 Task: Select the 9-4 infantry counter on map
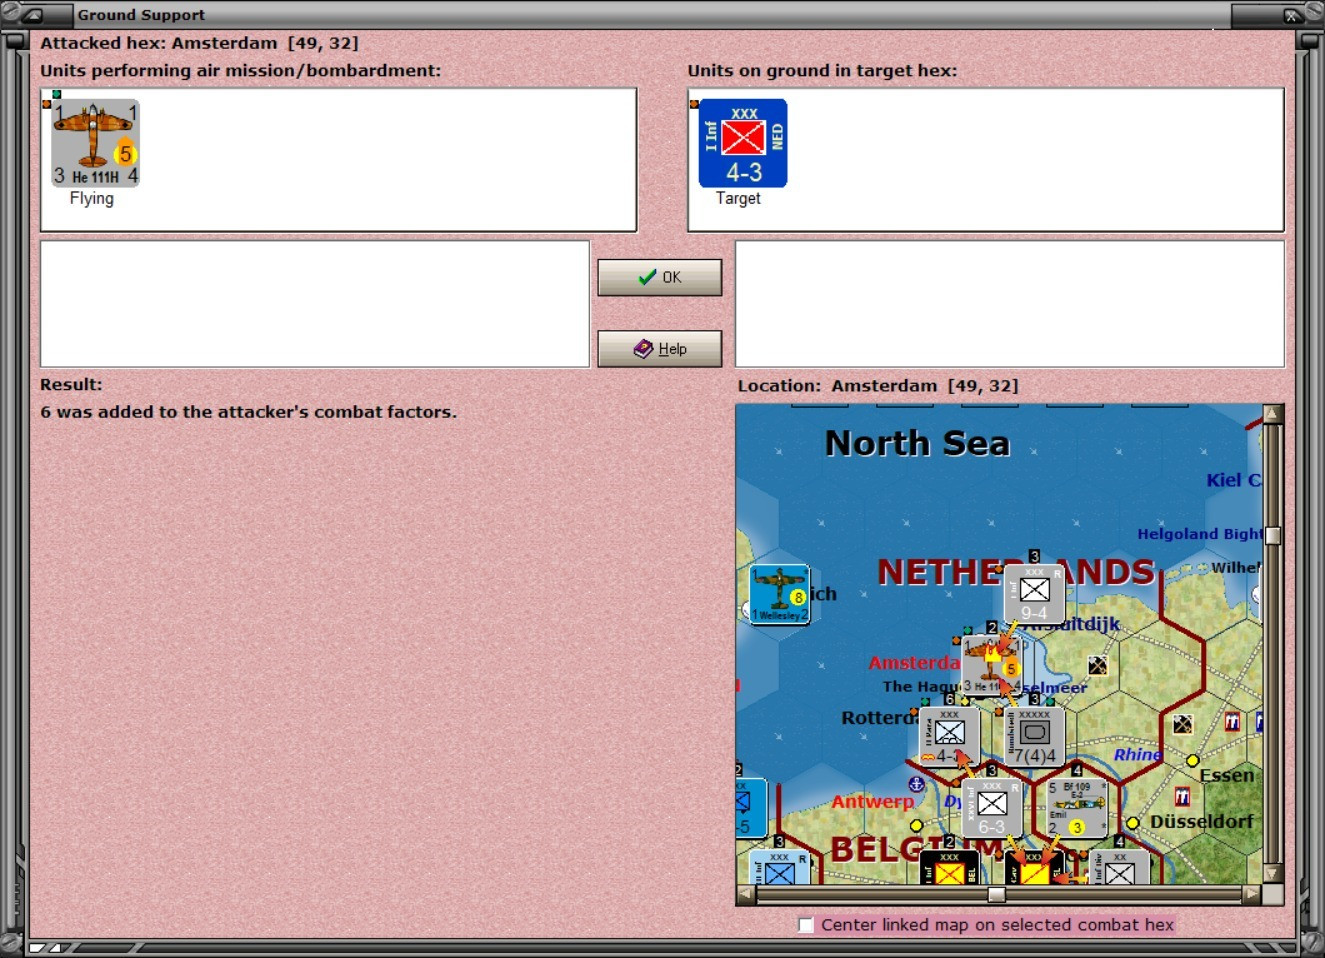[x=1034, y=594]
